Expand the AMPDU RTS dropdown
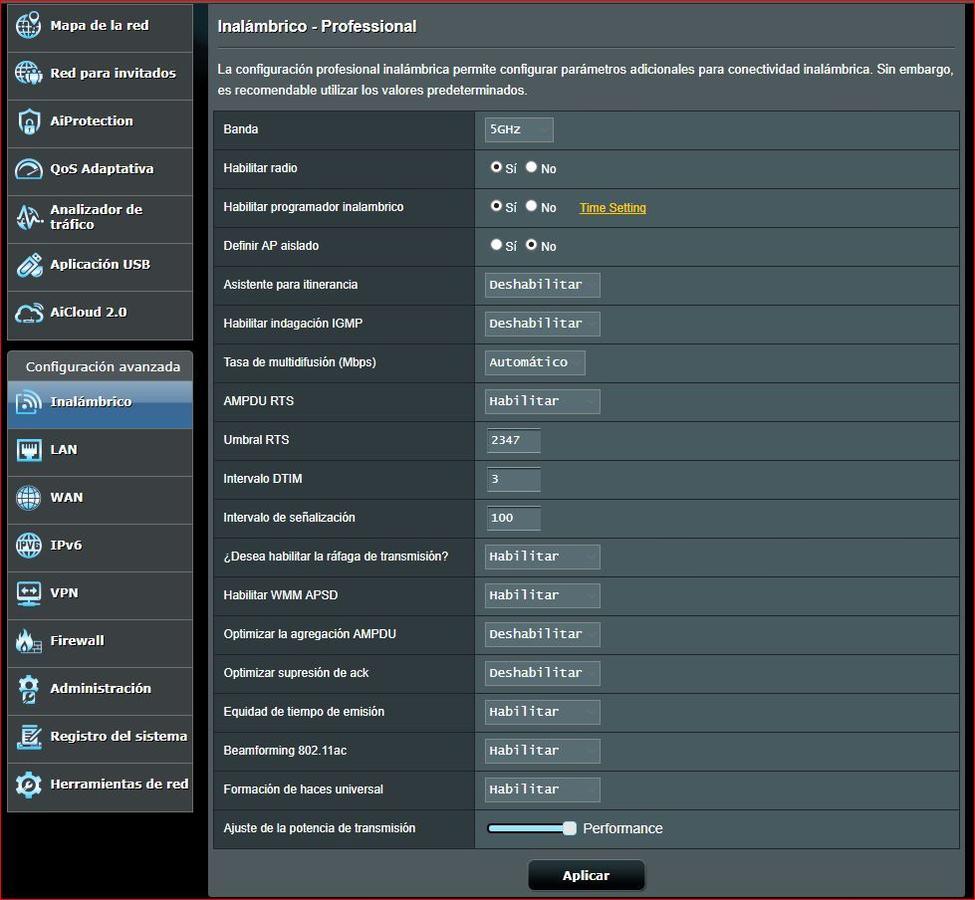The width and height of the screenshot is (975, 900). coord(542,401)
